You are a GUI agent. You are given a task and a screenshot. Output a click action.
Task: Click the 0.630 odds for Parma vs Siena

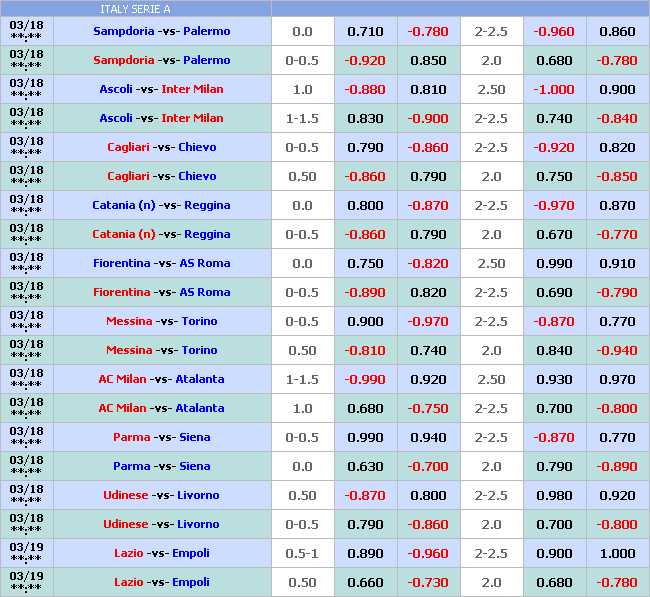(365, 466)
